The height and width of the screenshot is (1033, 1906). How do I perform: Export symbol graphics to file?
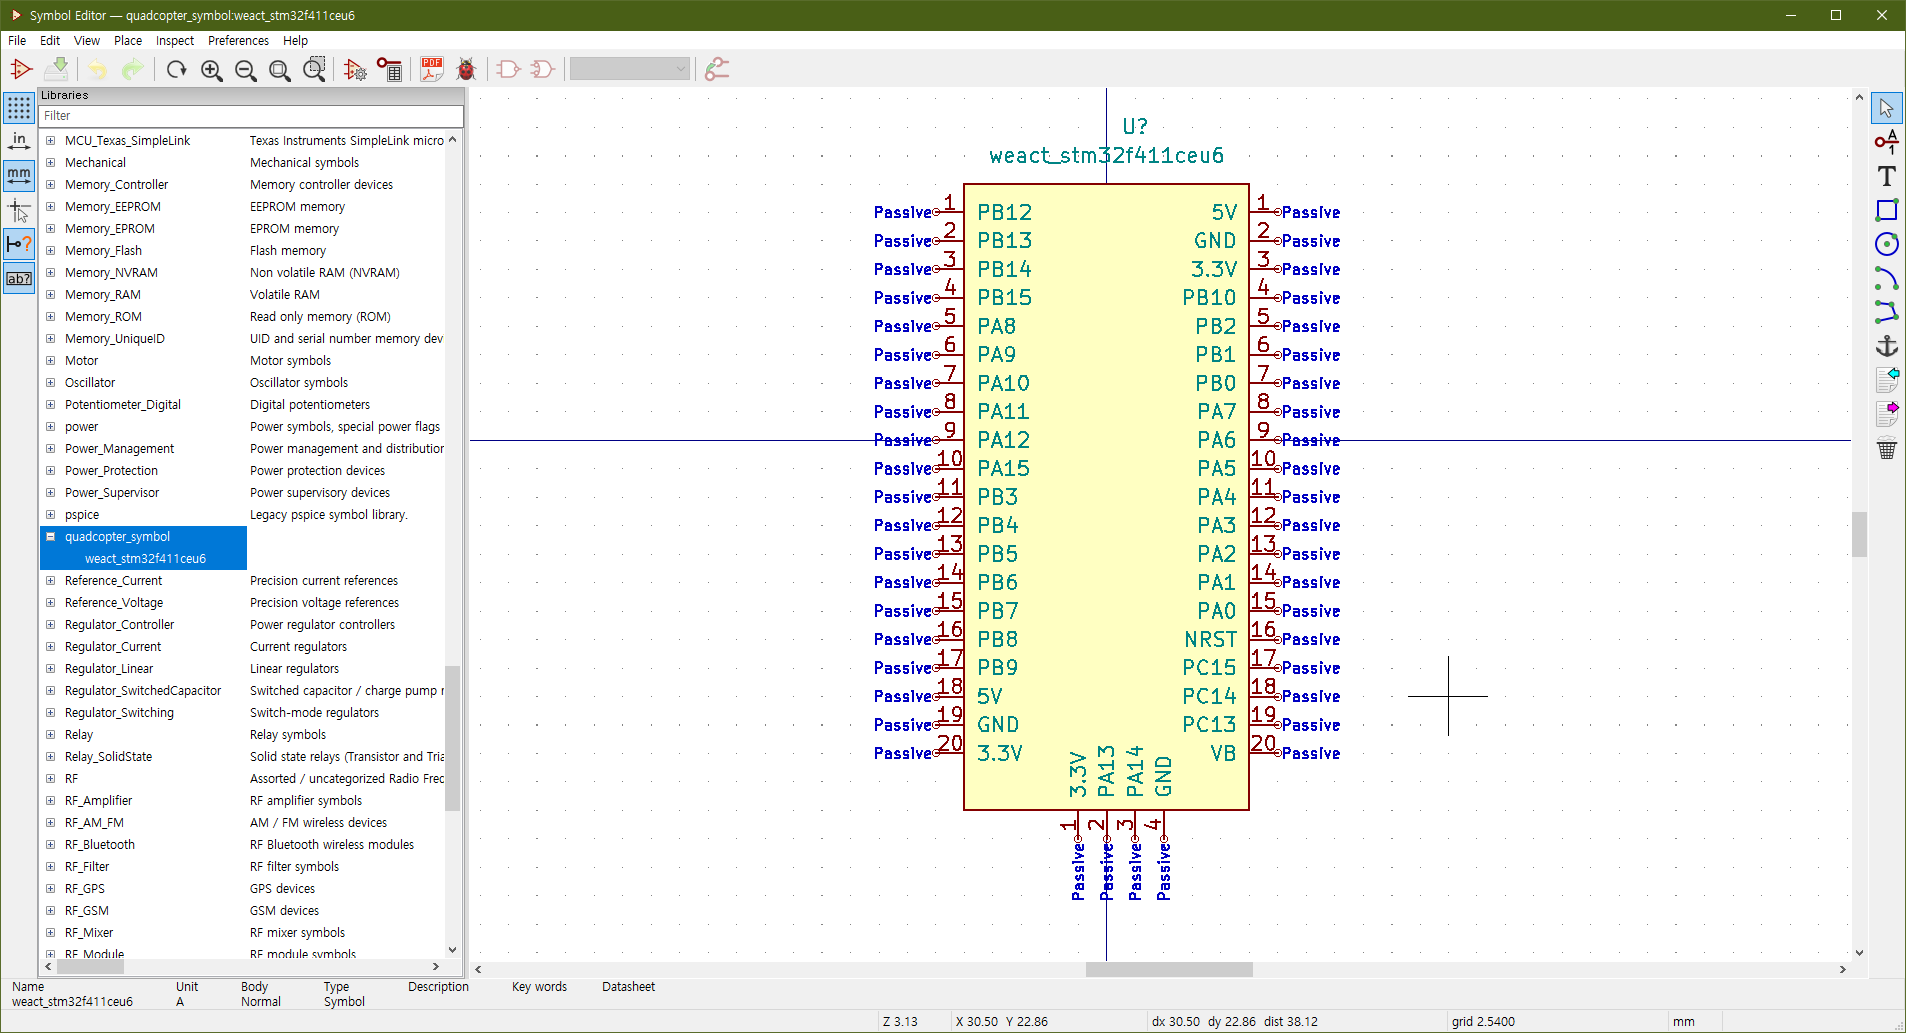click(1886, 413)
